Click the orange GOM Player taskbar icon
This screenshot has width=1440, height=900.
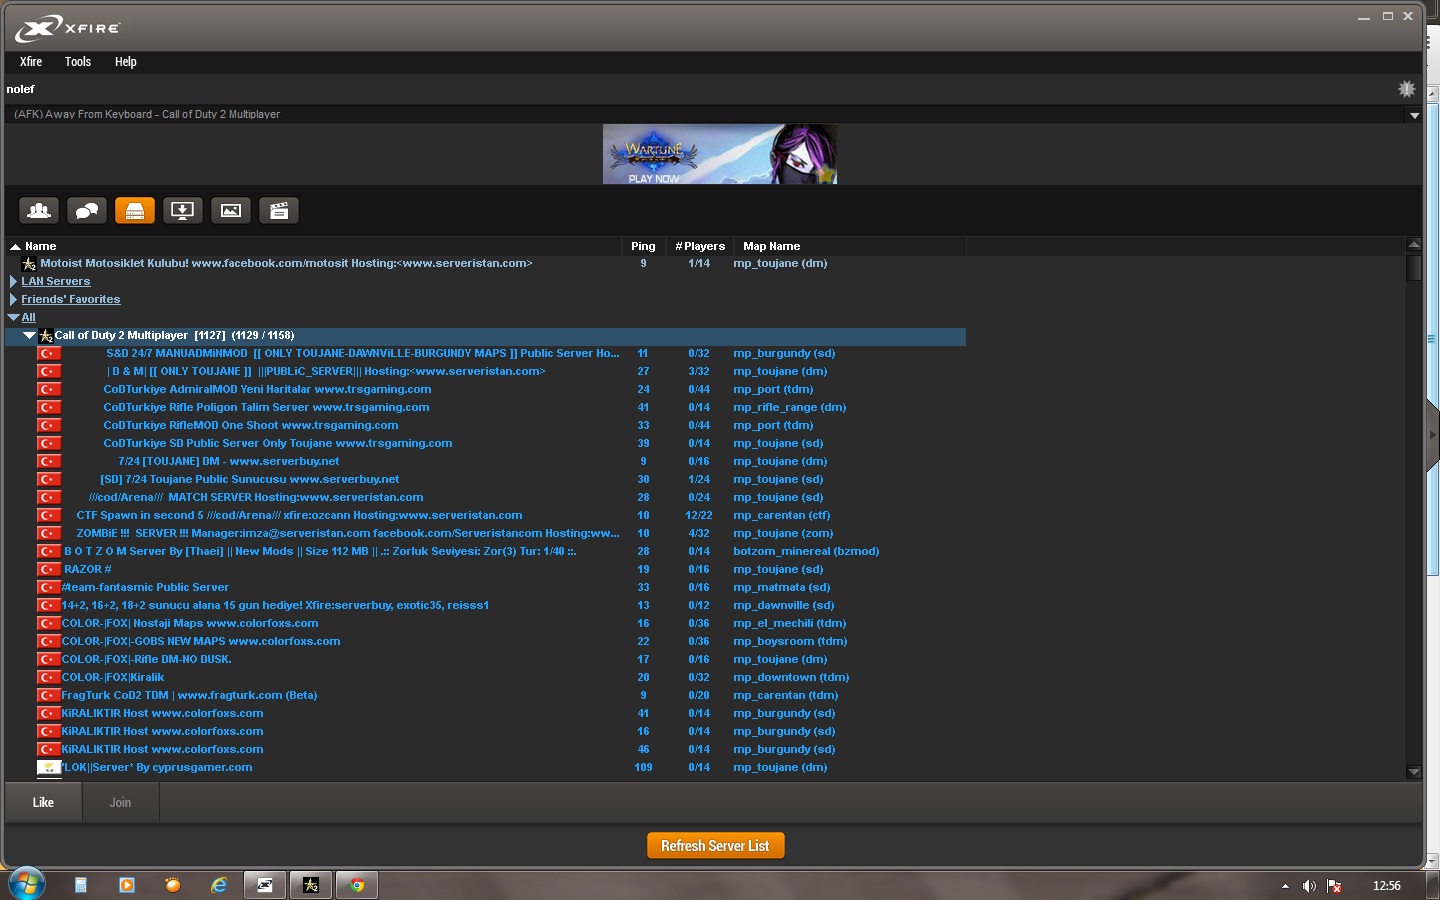click(173, 885)
